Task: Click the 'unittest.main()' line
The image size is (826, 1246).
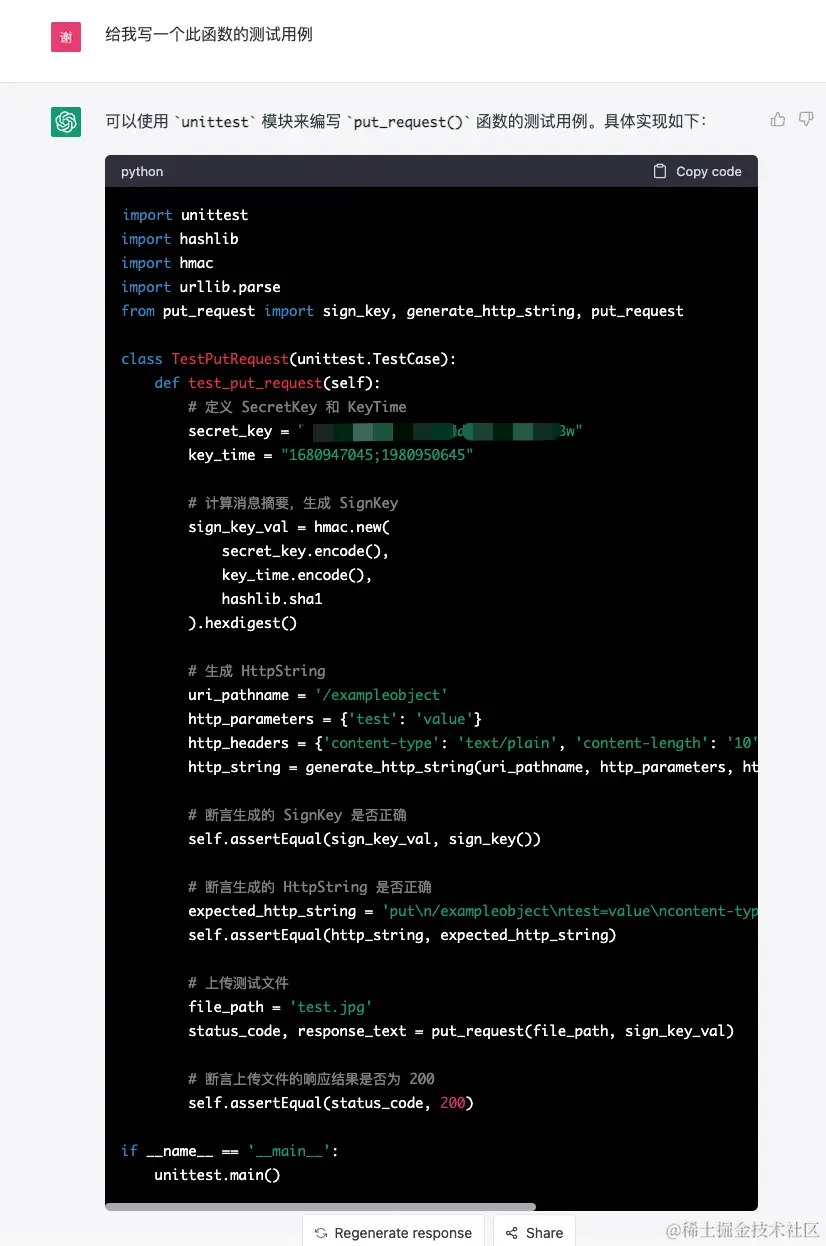Action: click(217, 1175)
